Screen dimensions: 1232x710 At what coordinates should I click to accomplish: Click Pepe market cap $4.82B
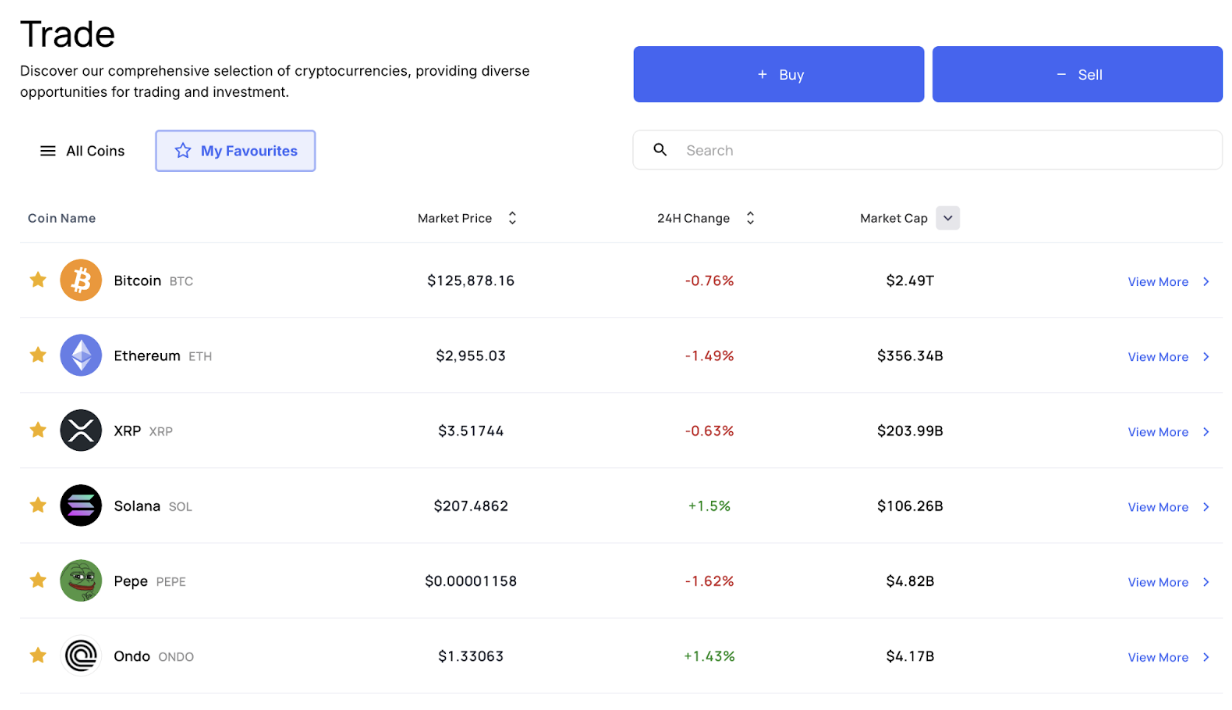(910, 581)
